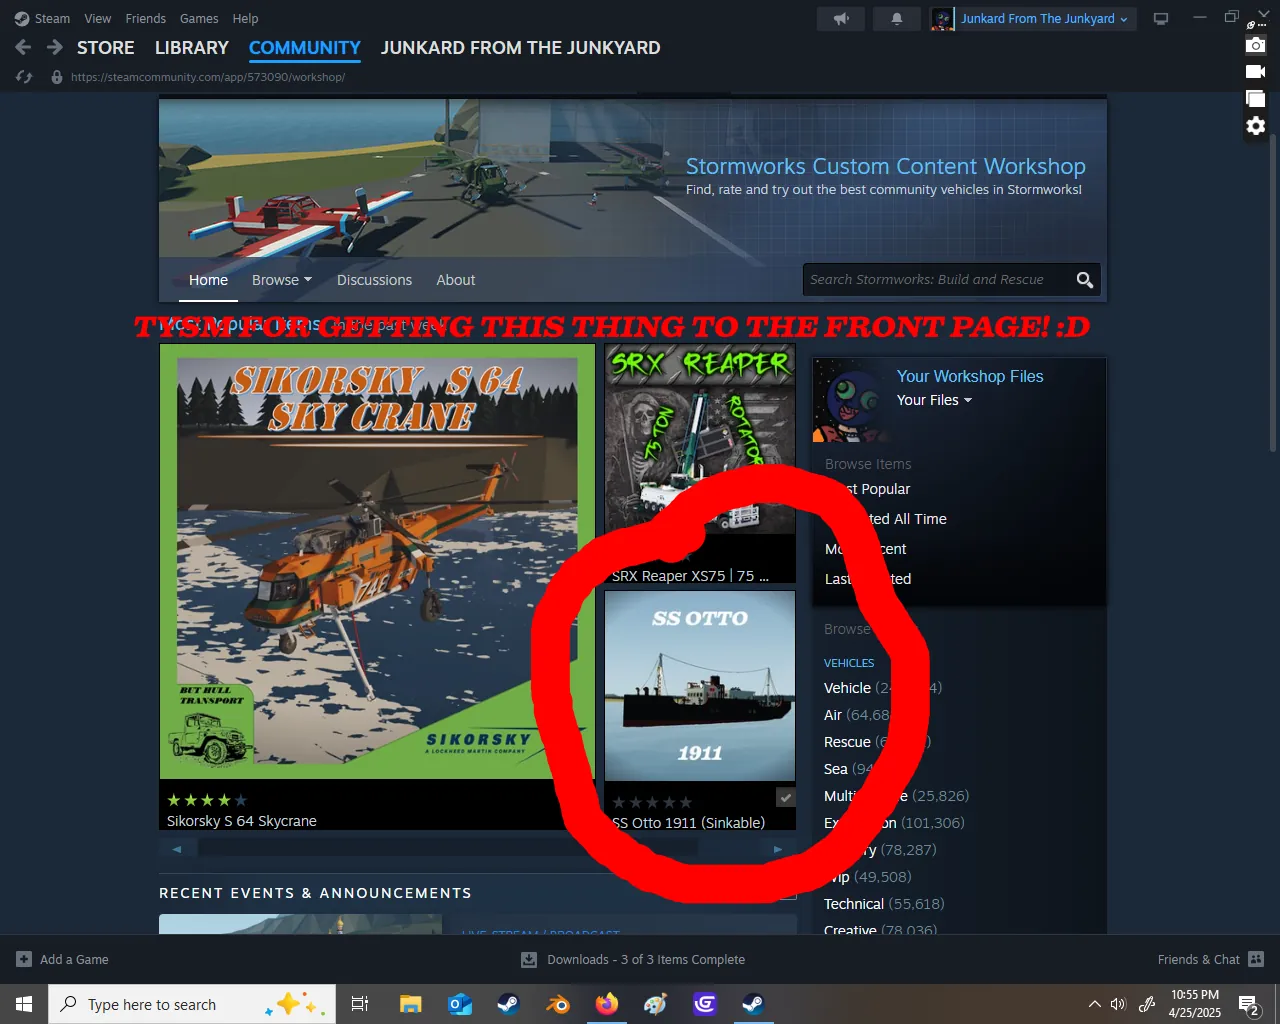Switch to the LIBRARY tab
The height and width of the screenshot is (1024, 1280).
pyautogui.click(x=191, y=48)
